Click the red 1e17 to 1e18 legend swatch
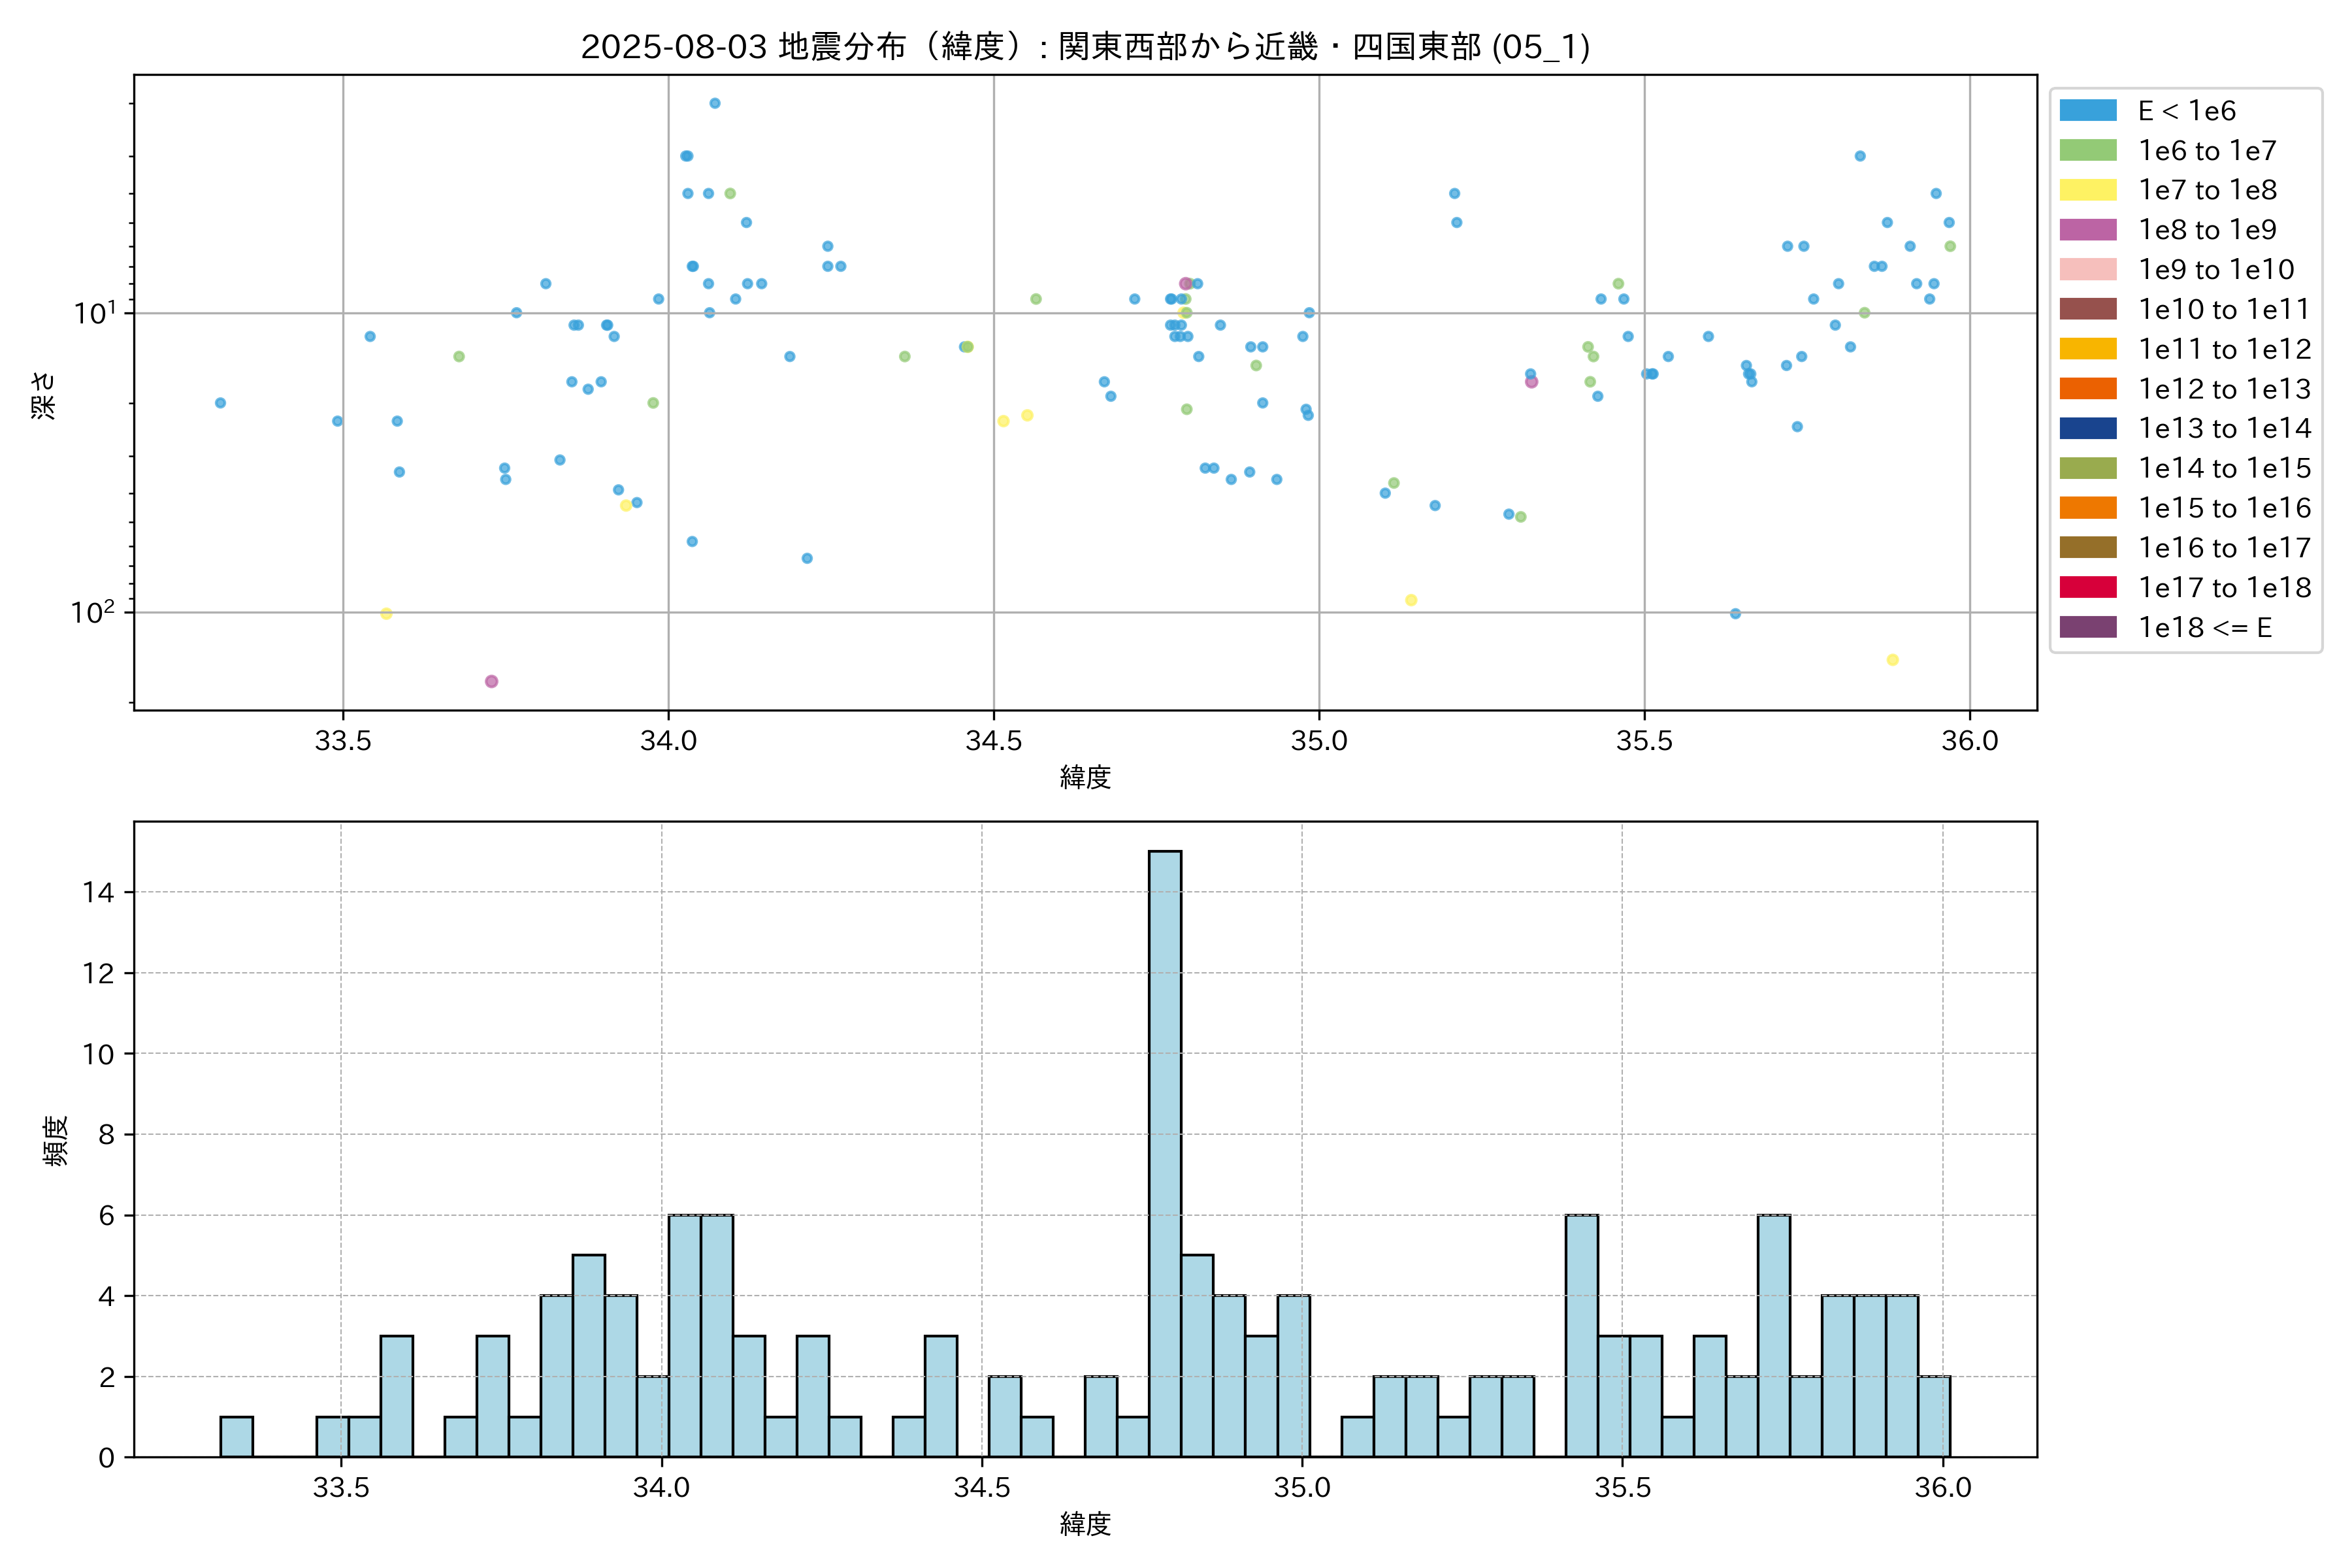The width and height of the screenshot is (2352, 1568). tap(2088, 587)
